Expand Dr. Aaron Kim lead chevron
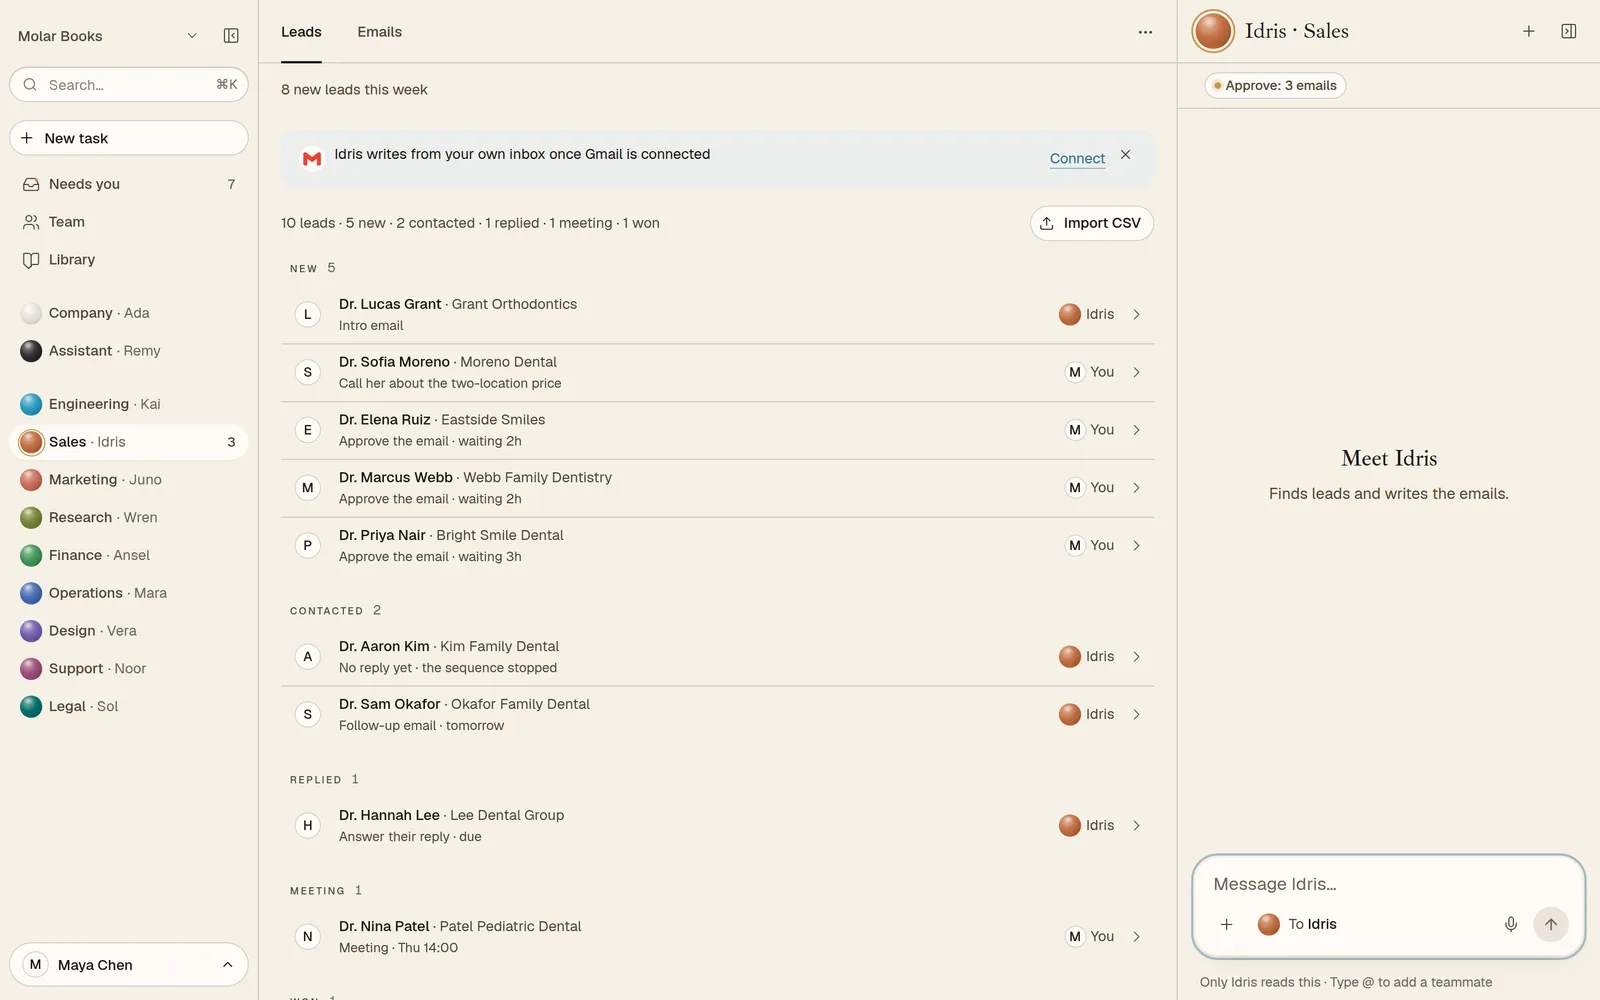 click(x=1136, y=657)
